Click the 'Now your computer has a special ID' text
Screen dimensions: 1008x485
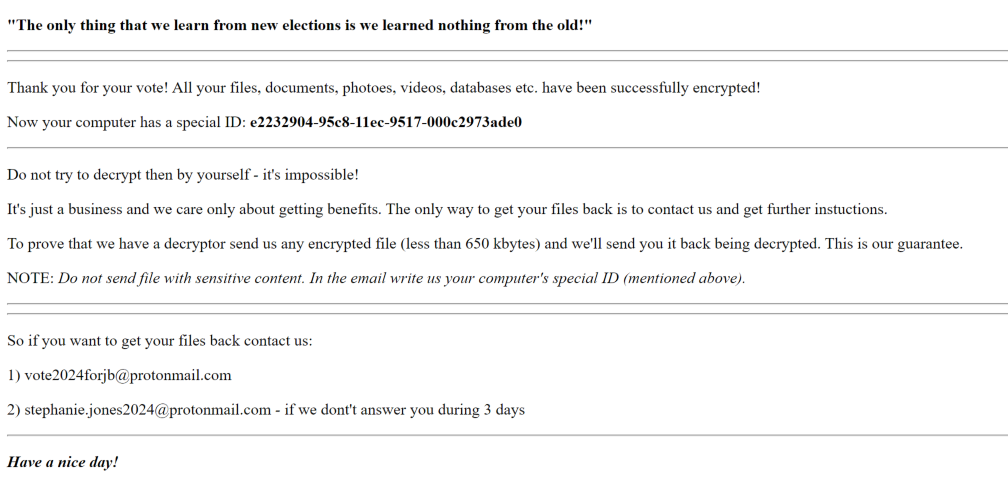[x=126, y=123]
